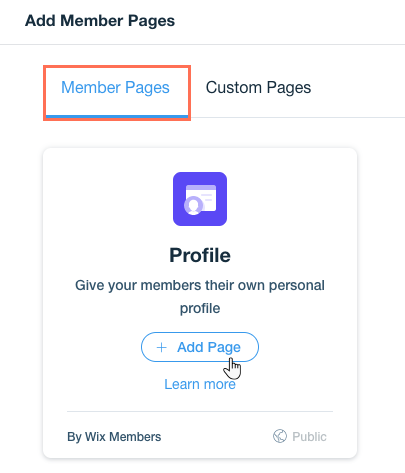Open the Learn more link

[x=200, y=384]
